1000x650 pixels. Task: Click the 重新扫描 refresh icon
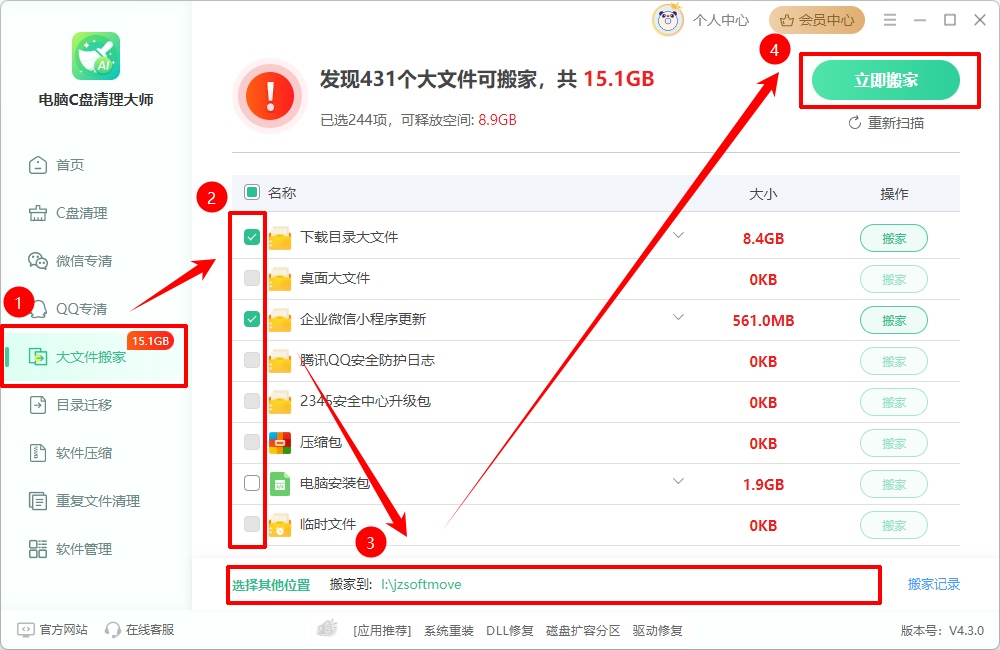(855, 122)
